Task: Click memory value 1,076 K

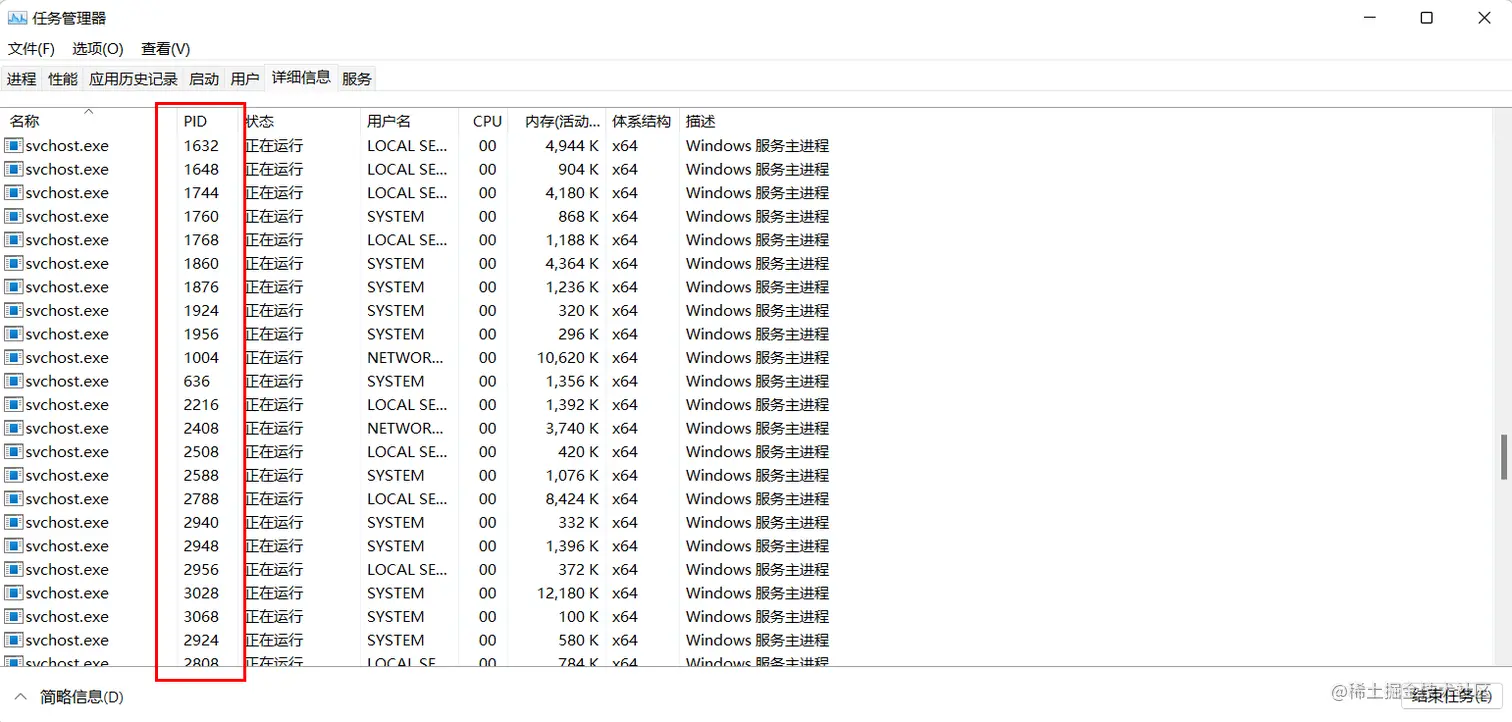Action: pos(572,475)
